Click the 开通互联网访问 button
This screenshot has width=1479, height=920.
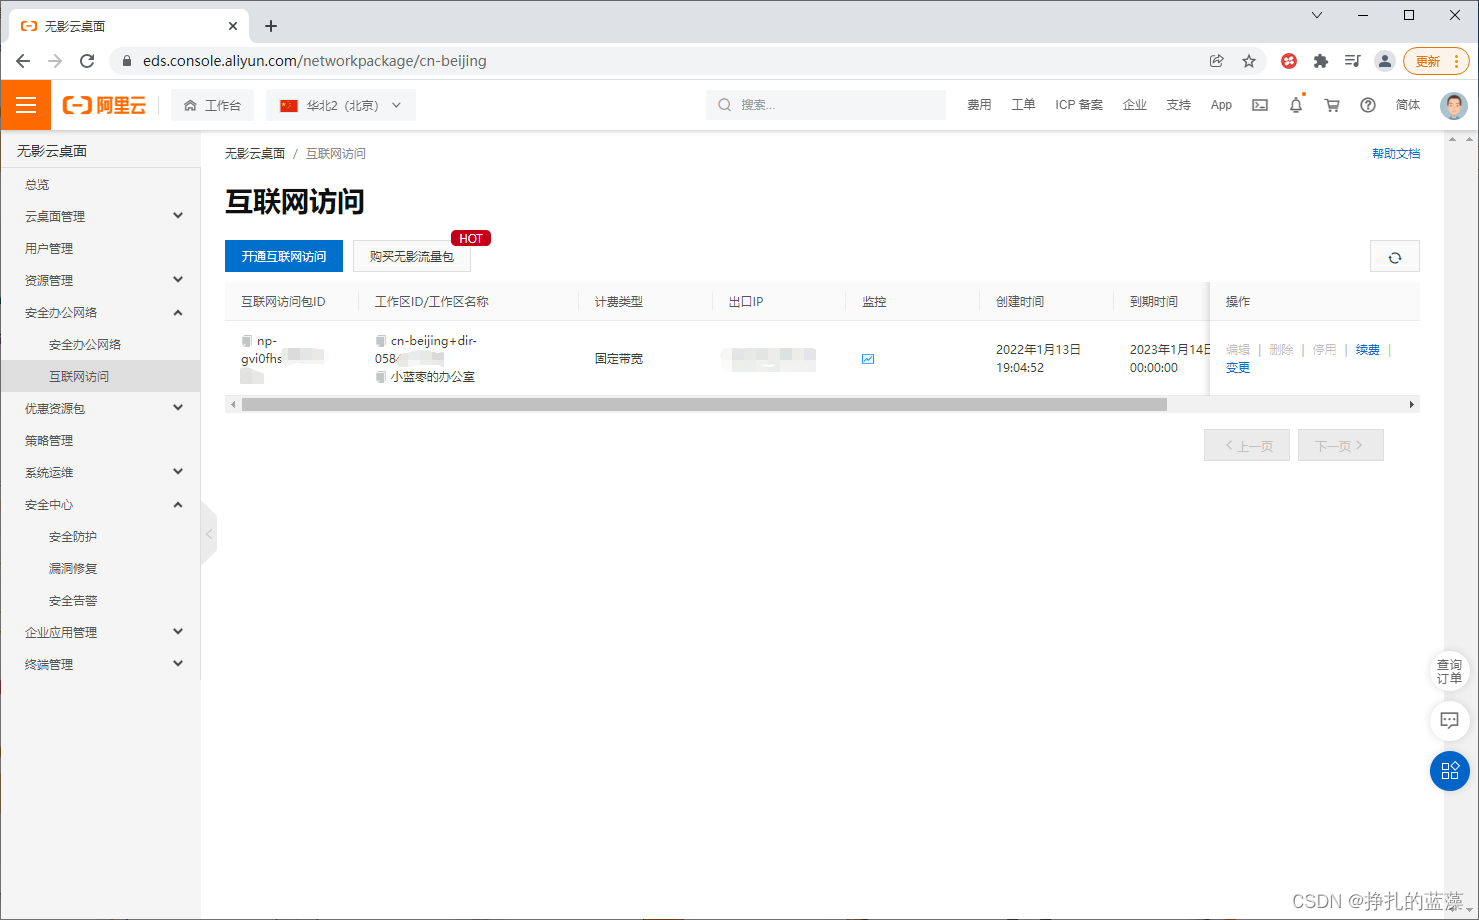[x=283, y=256]
